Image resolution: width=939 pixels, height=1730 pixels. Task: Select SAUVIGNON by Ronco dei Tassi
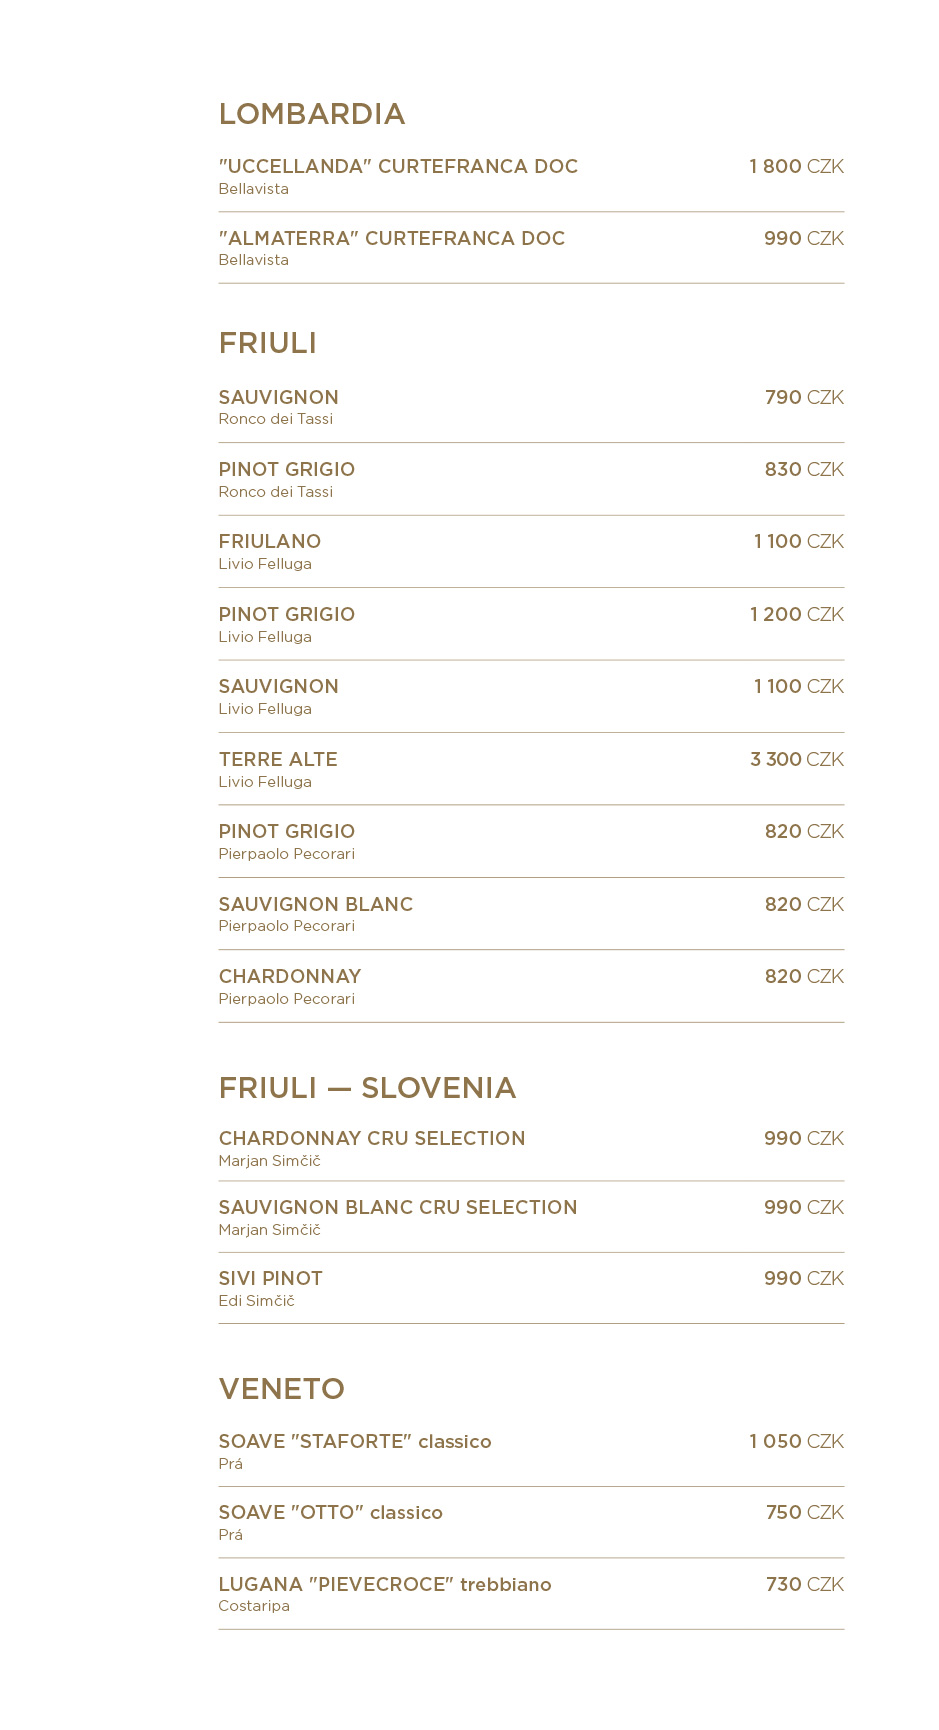[531, 407]
